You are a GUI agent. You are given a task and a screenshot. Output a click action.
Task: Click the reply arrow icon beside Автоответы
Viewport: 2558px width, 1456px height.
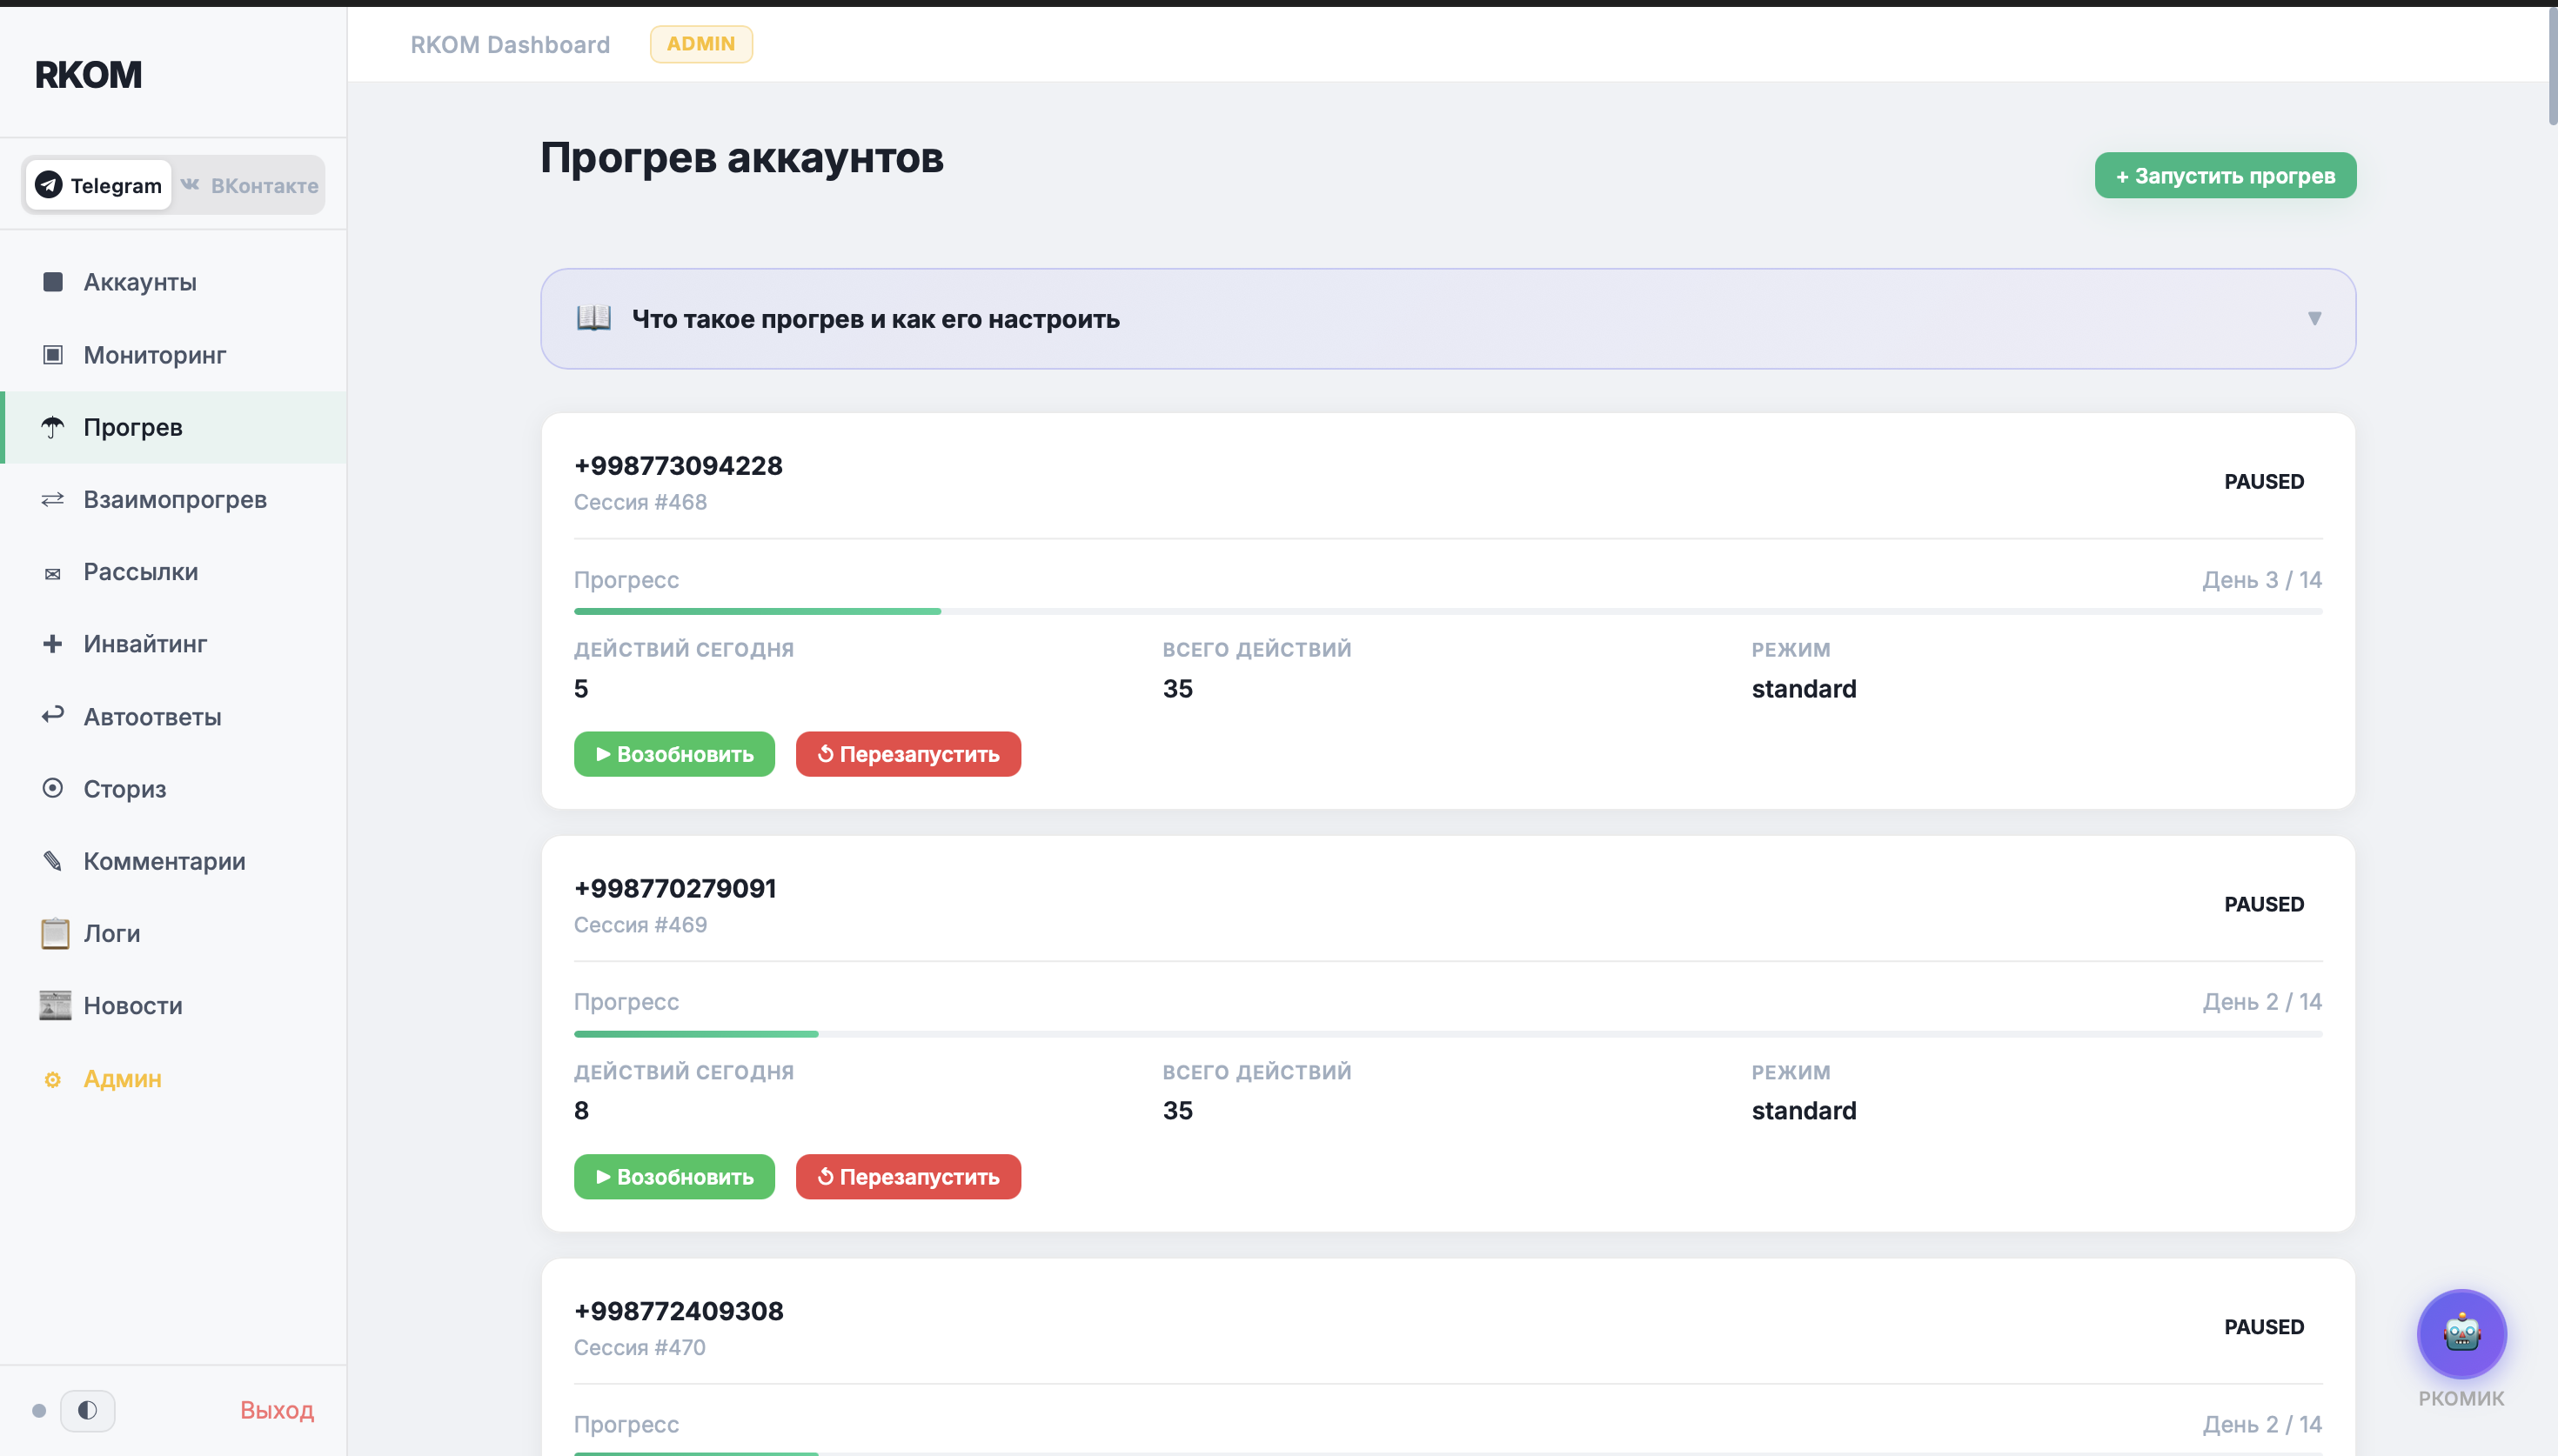pyautogui.click(x=53, y=715)
